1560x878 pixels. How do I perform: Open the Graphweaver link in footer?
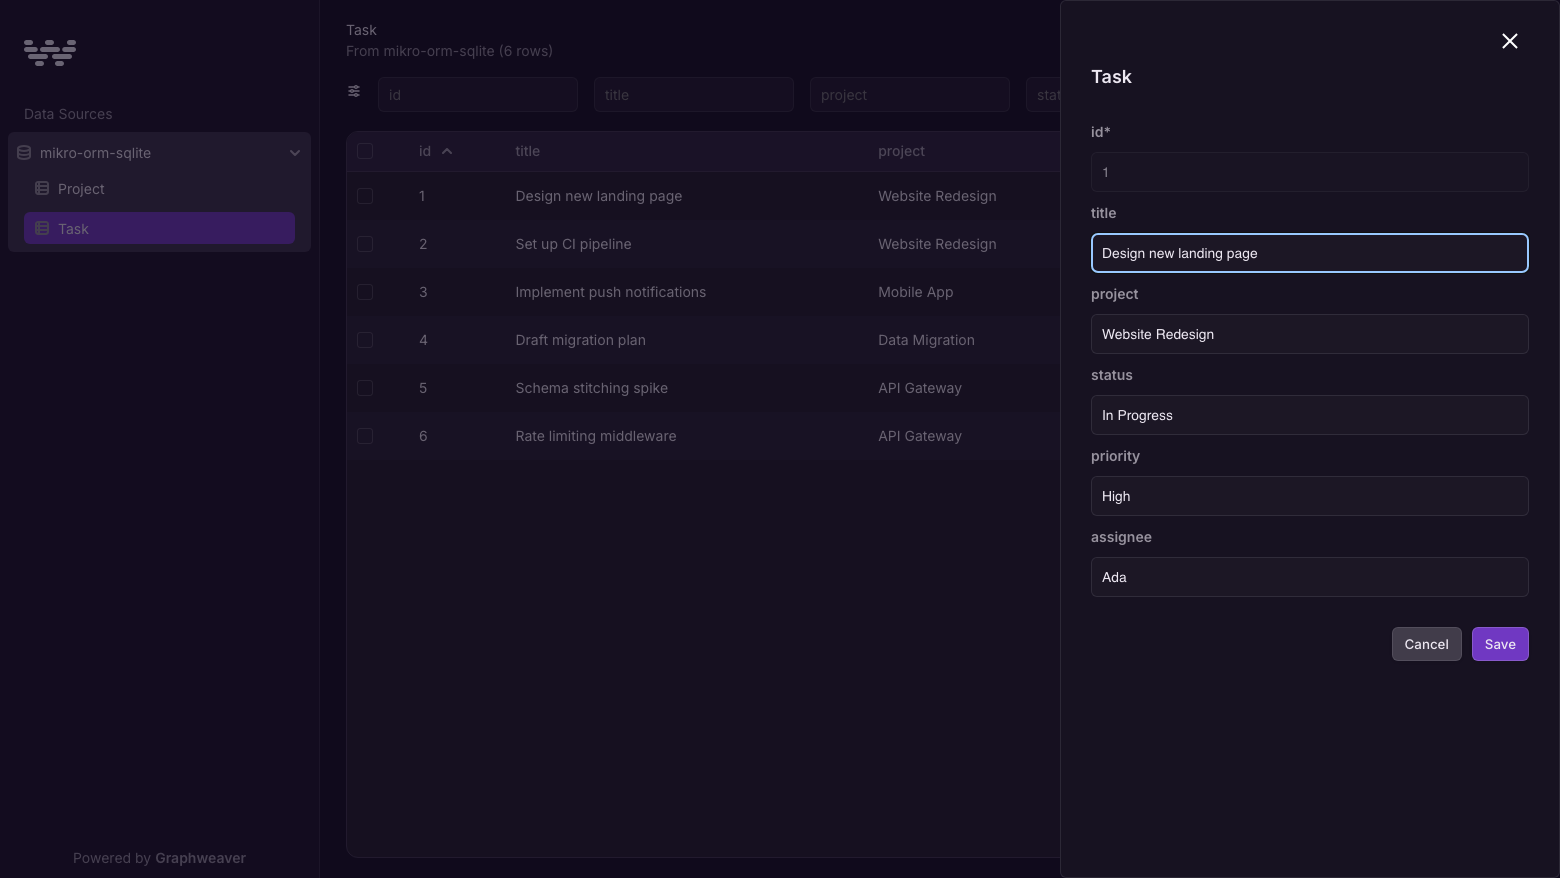tap(200, 858)
